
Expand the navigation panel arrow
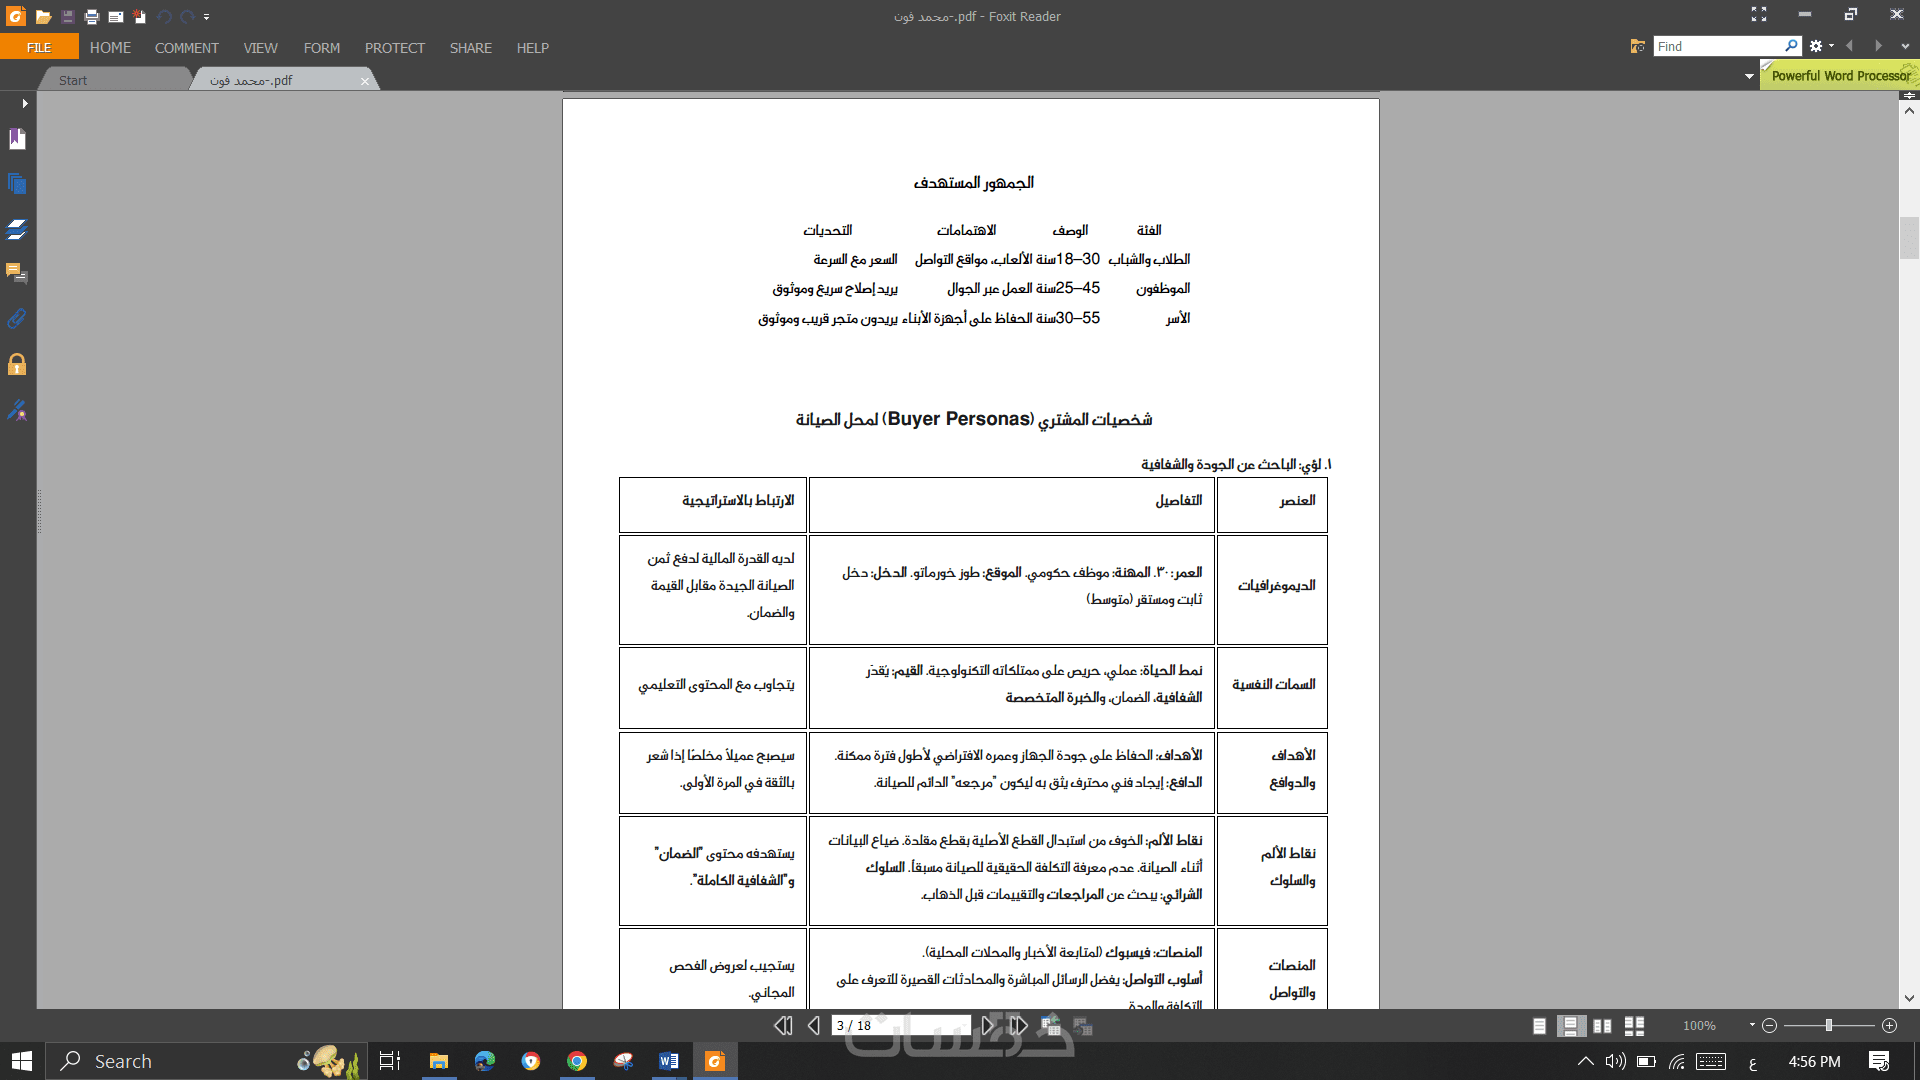24,103
